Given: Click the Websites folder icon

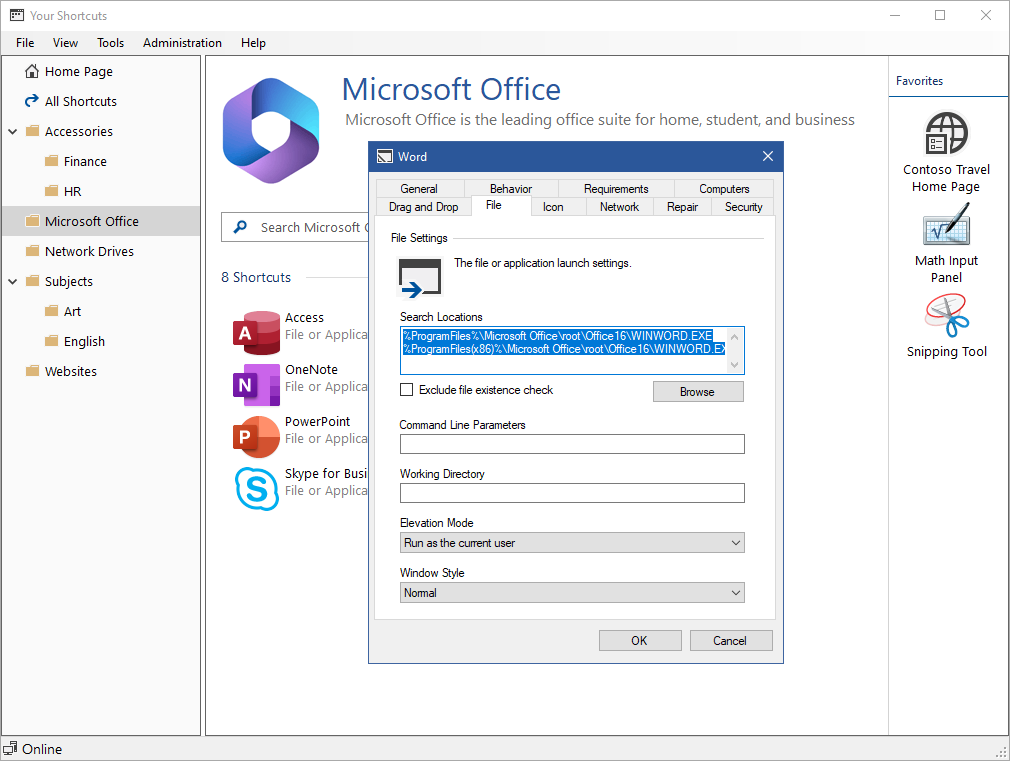Looking at the screenshot, I should click(x=32, y=371).
